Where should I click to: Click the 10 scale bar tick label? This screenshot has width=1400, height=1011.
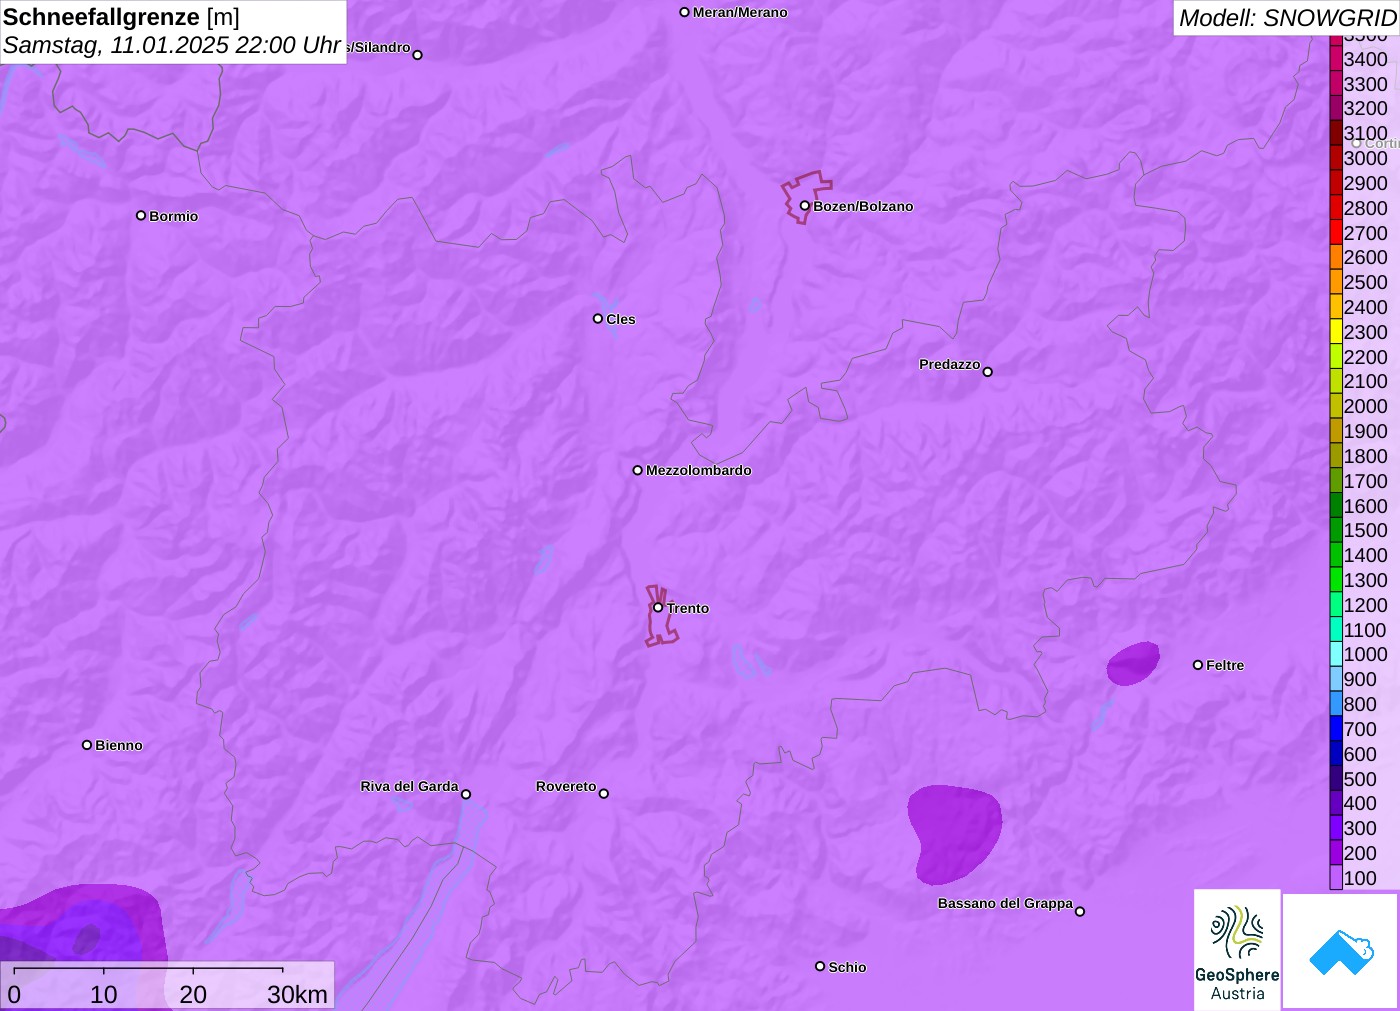coord(104,994)
